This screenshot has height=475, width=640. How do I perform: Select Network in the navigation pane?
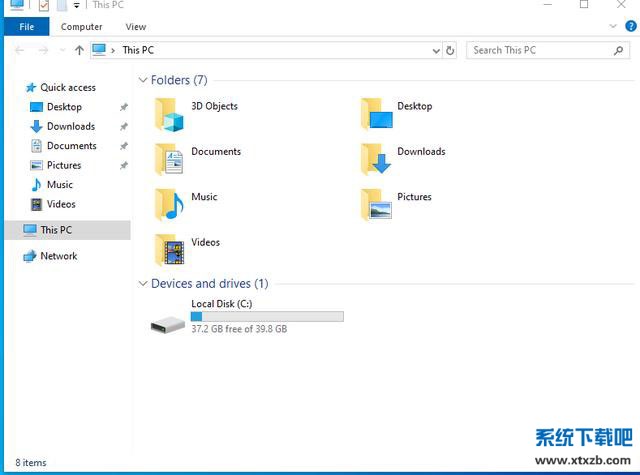(x=58, y=256)
